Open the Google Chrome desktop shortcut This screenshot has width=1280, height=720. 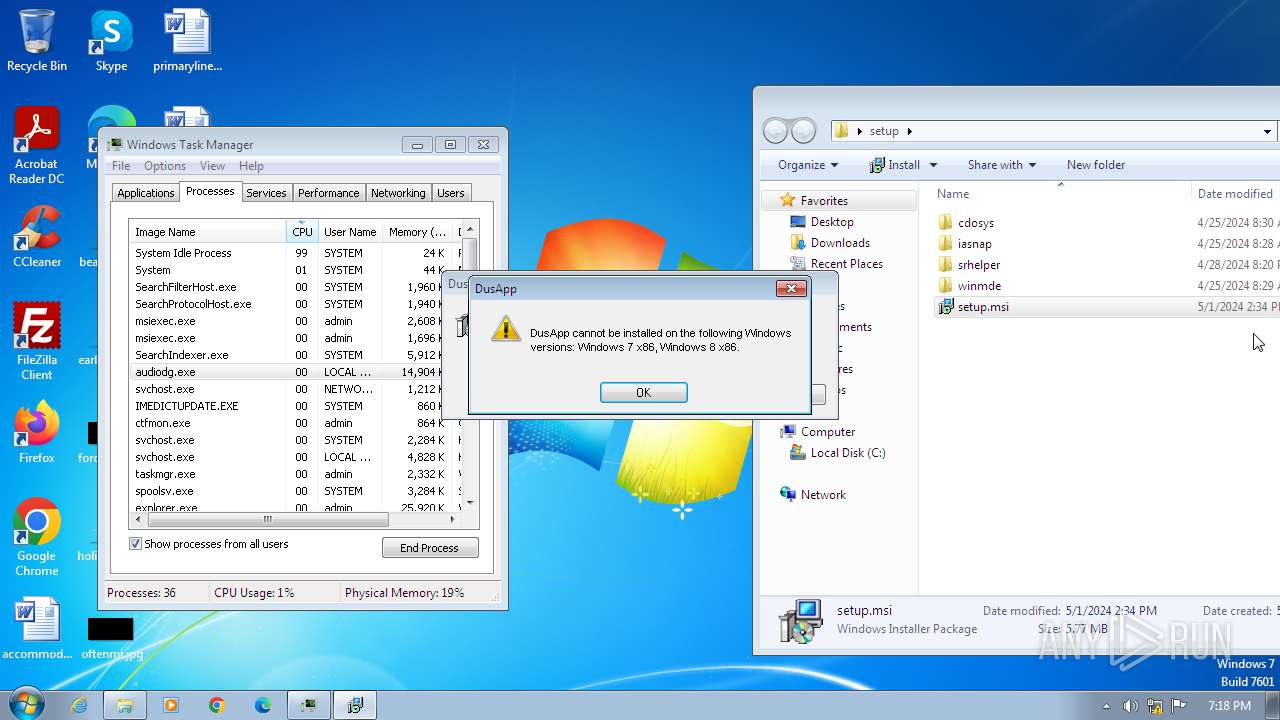pos(37,537)
